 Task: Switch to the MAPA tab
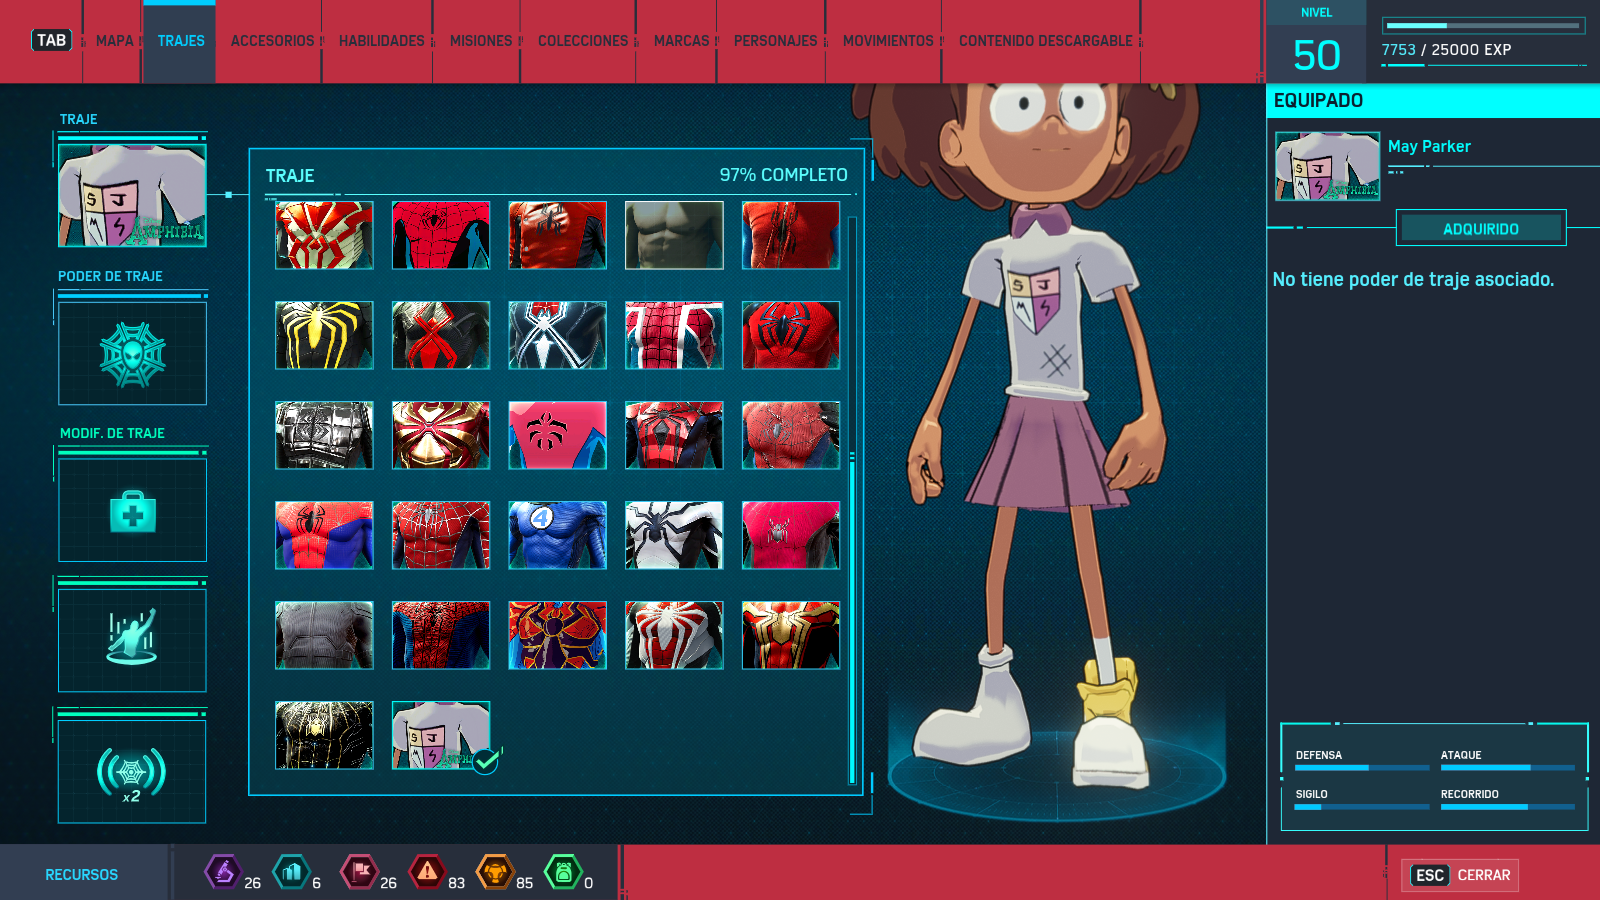pyautogui.click(x=114, y=41)
